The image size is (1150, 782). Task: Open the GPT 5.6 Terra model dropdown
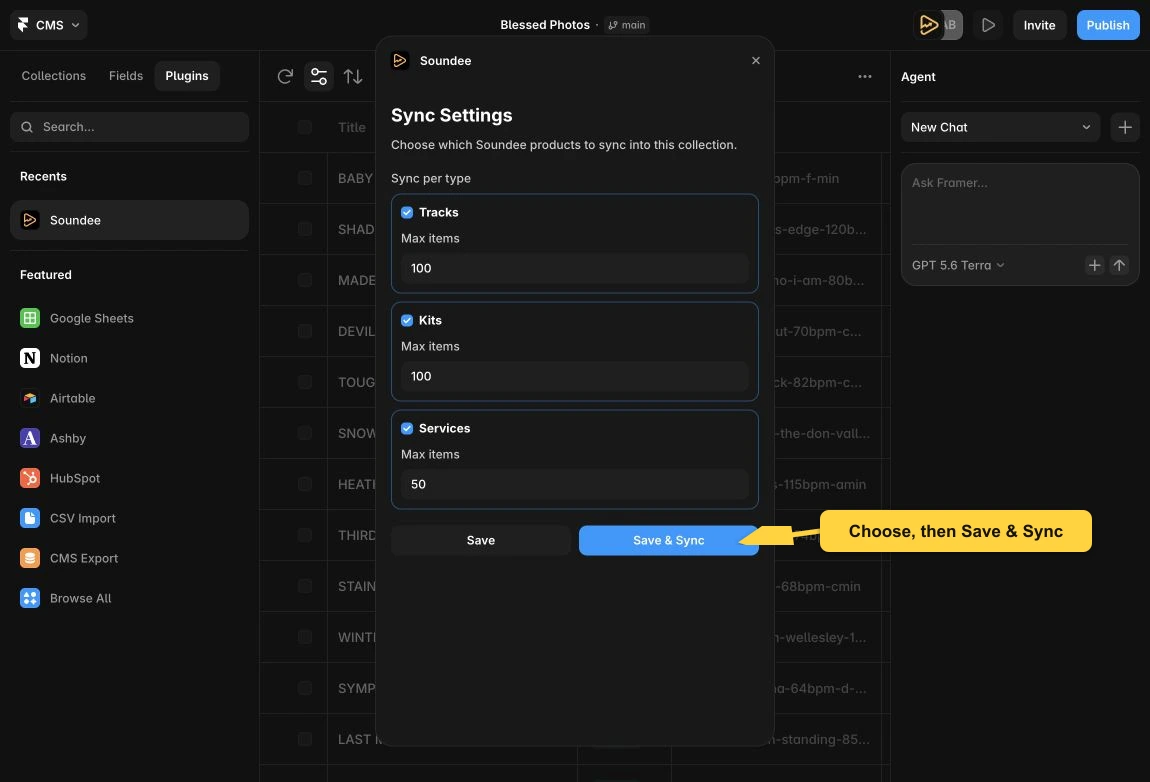pyautogui.click(x=958, y=266)
